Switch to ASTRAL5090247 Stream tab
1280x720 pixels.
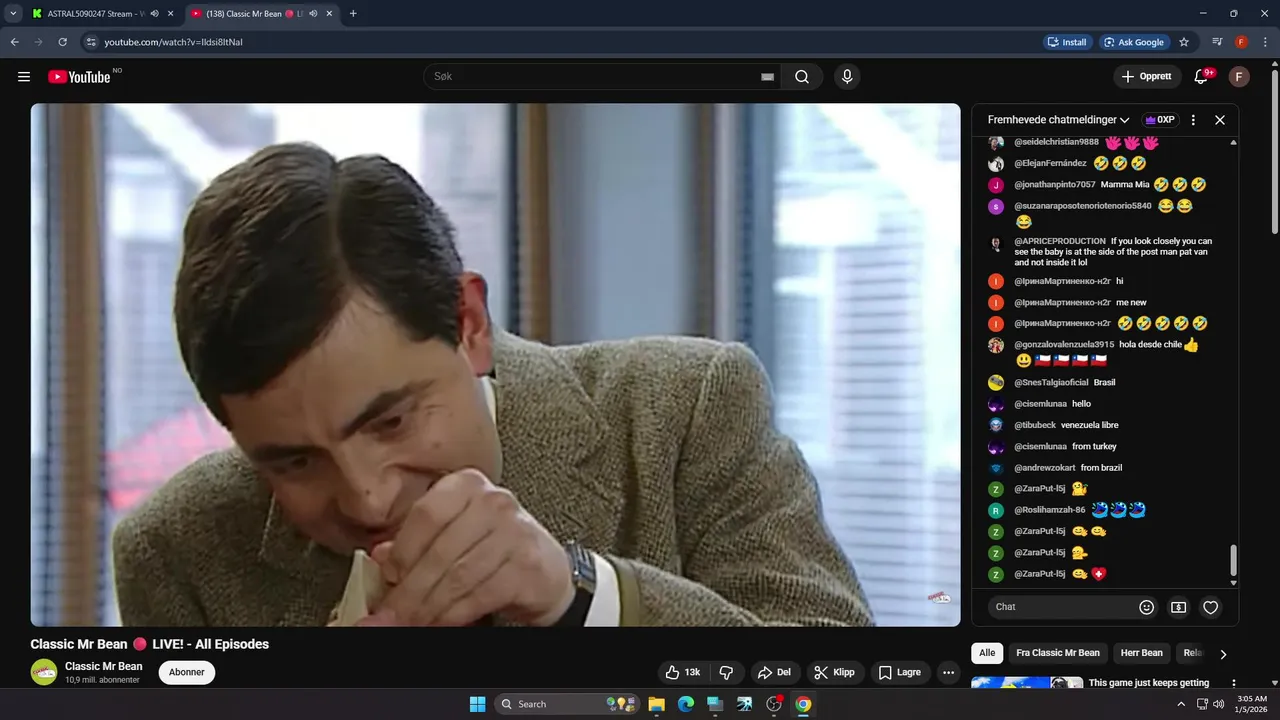click(95, 14)
